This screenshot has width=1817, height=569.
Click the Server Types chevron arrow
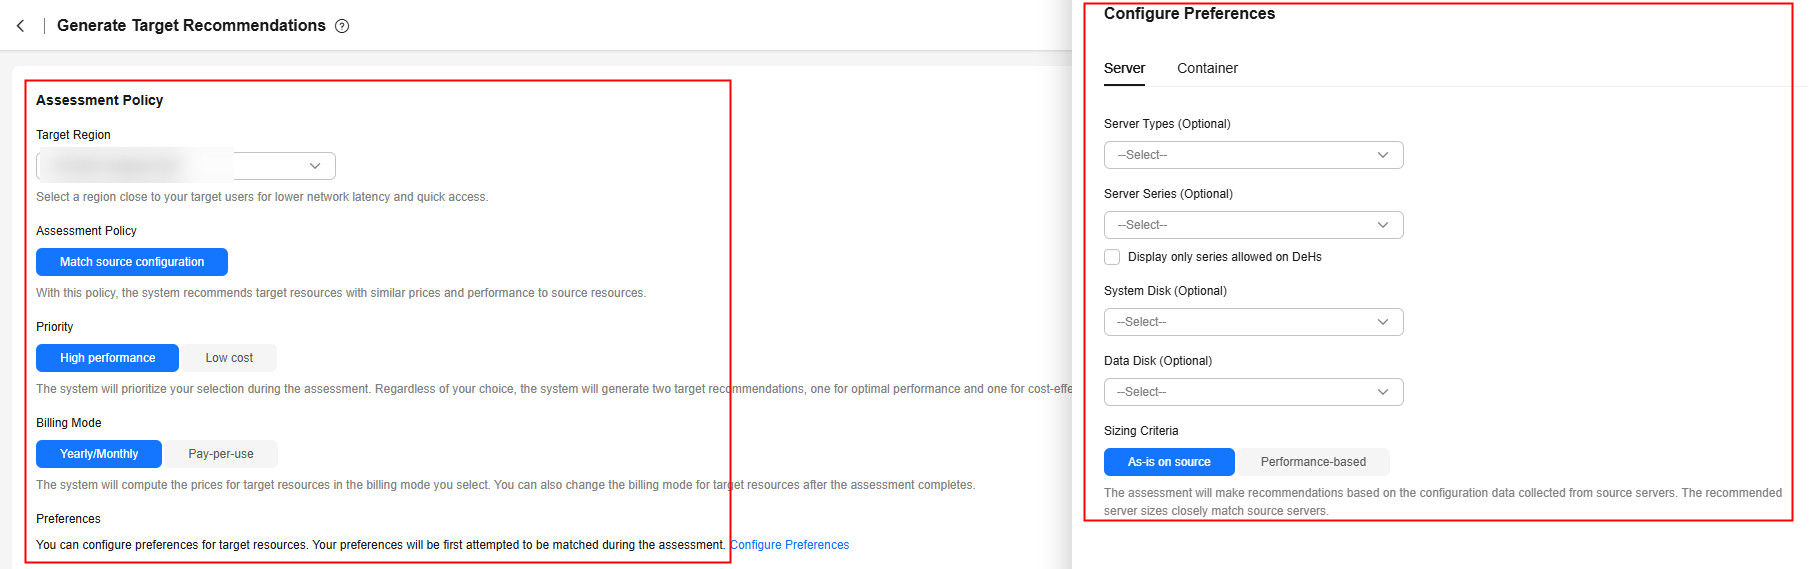pos(1383,155)
